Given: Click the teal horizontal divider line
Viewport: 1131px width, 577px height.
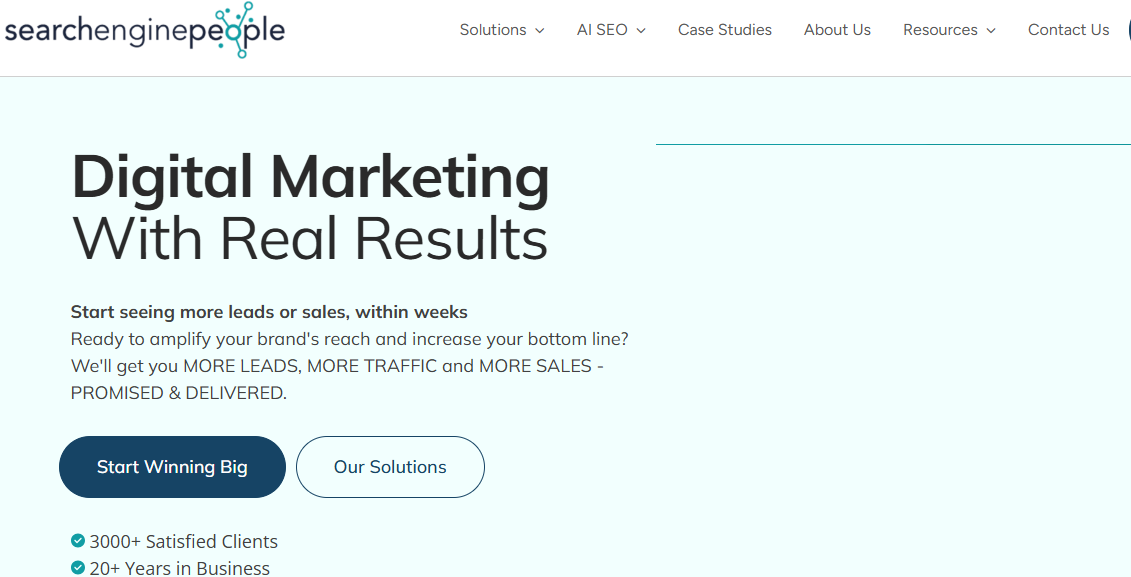Looking at the screenshot, I should click(893, 144).
